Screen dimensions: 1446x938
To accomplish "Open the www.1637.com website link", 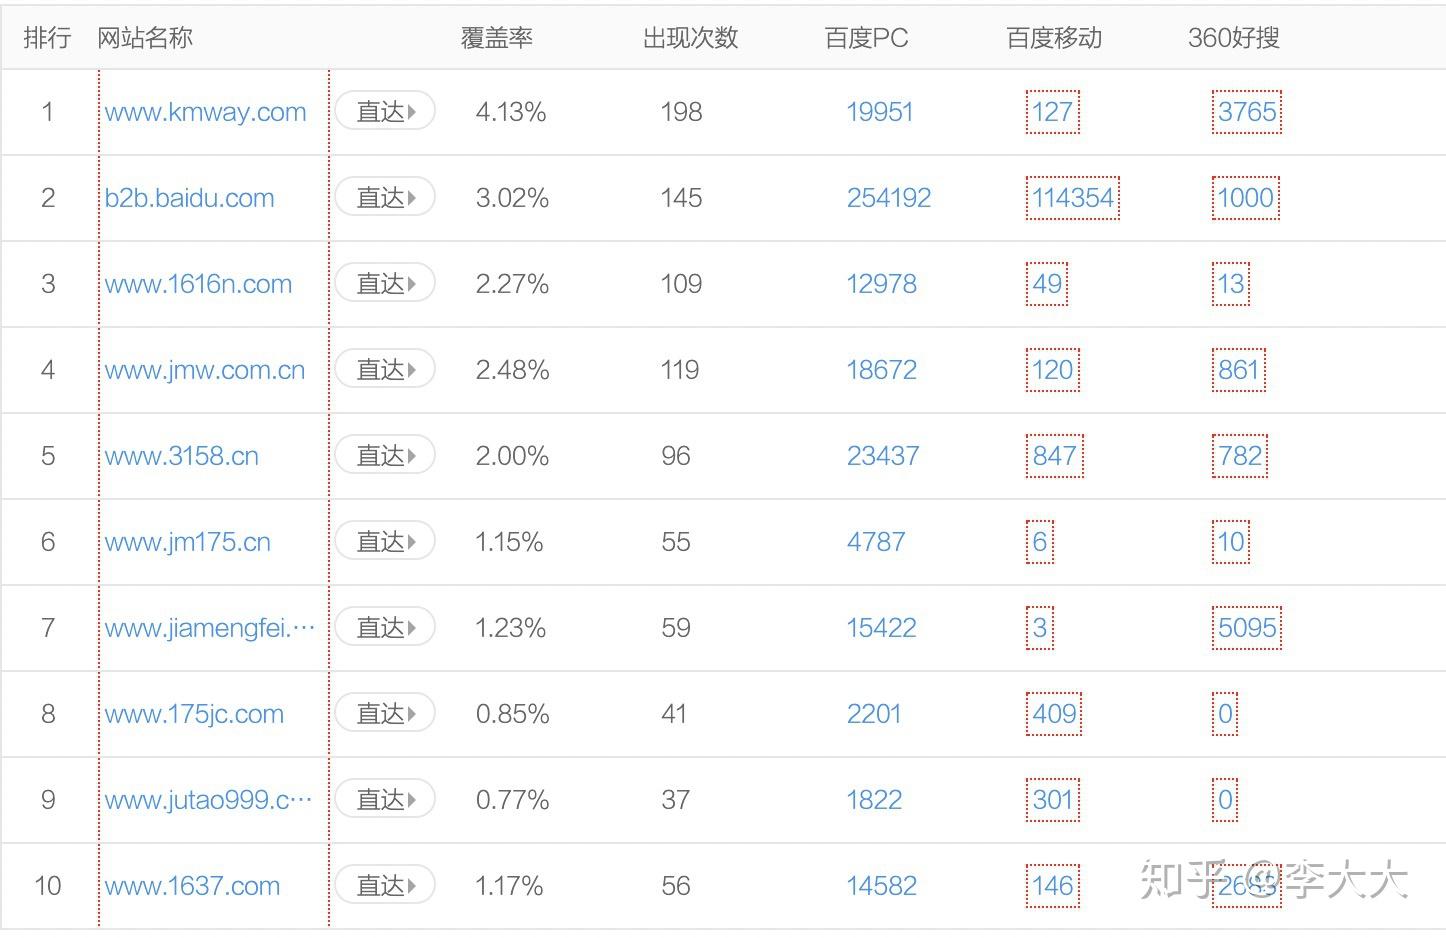I will (192, 886).
